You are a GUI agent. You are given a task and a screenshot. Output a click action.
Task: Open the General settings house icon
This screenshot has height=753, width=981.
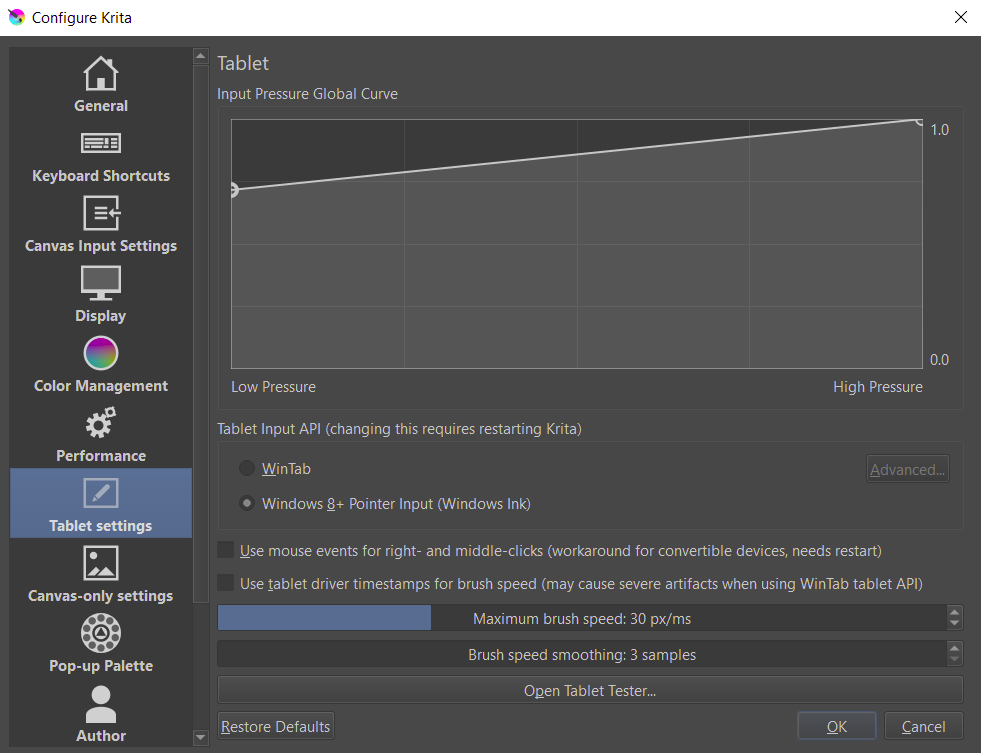(101, 74)
